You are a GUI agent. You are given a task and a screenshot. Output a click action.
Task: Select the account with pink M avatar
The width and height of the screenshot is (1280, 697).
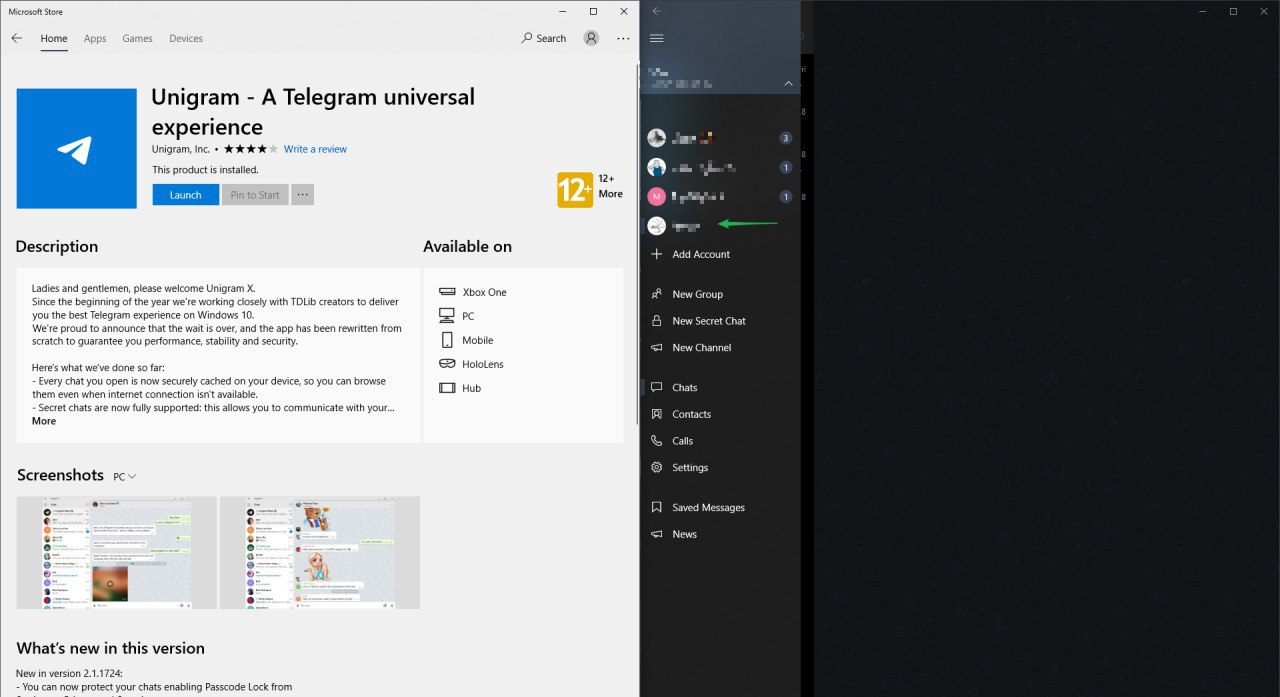coord(720,196)
